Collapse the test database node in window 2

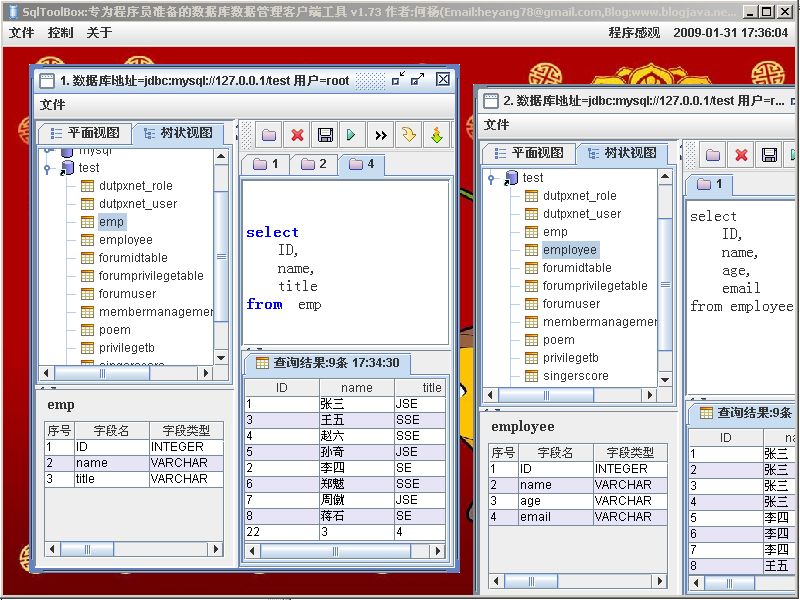pyautogui.click(x=491, y=178)
